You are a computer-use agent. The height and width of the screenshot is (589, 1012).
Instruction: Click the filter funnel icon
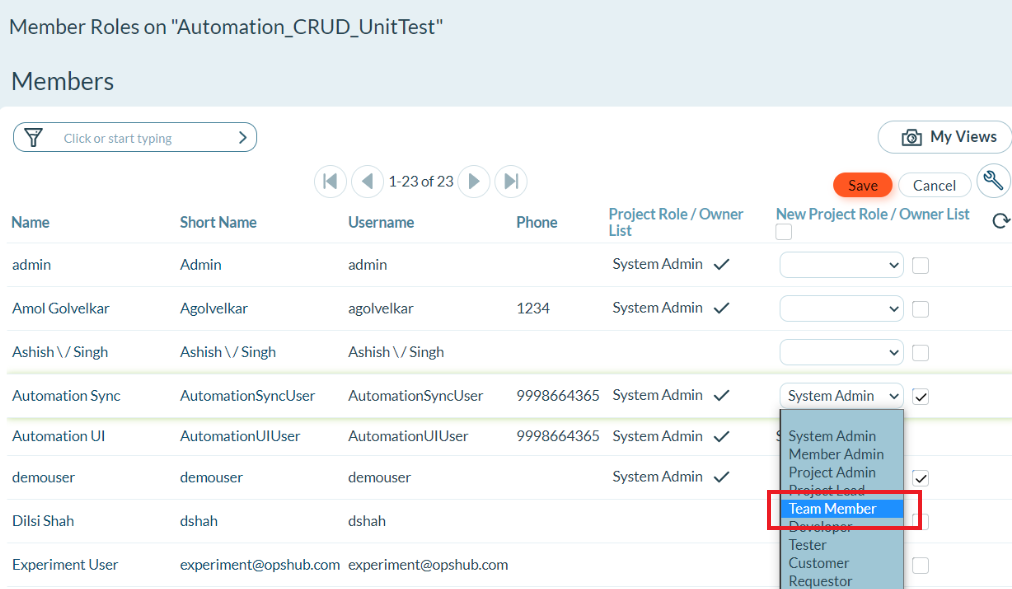pos(34,138)
